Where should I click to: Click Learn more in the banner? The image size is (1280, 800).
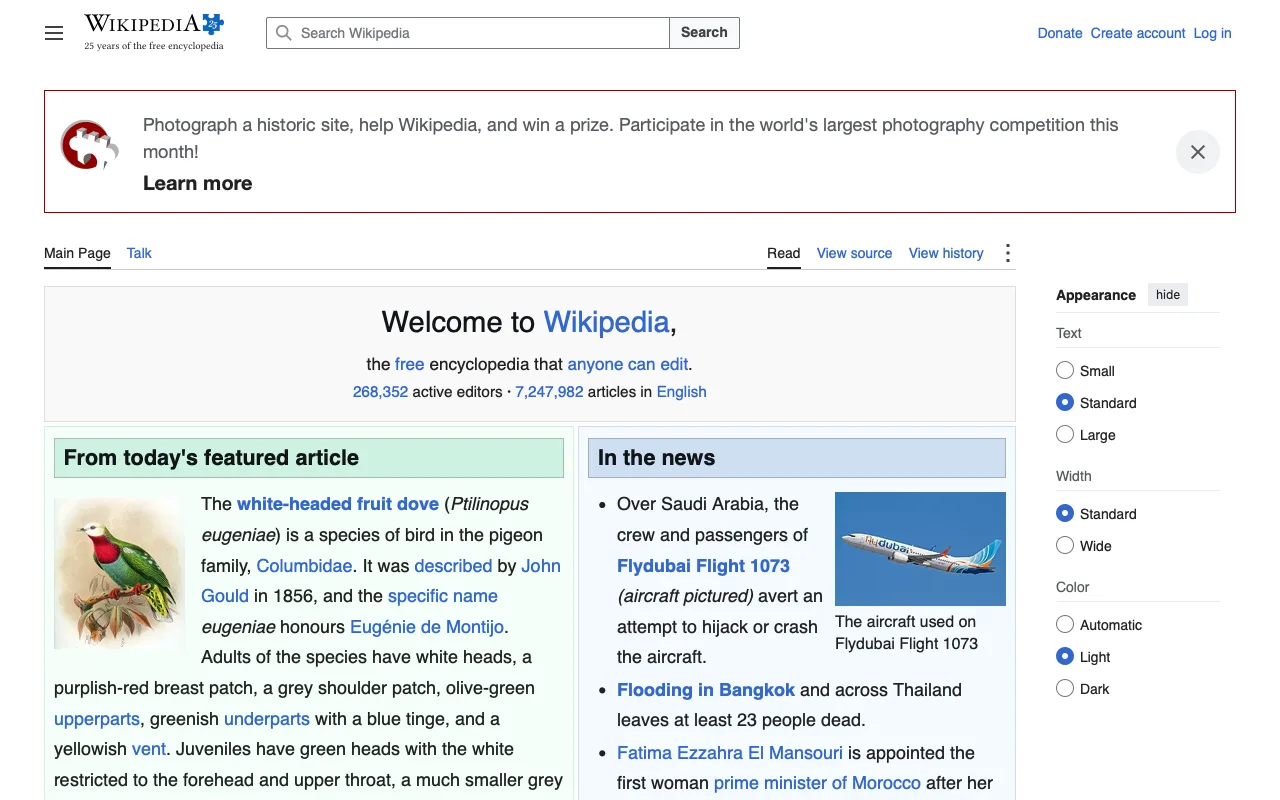198,183
